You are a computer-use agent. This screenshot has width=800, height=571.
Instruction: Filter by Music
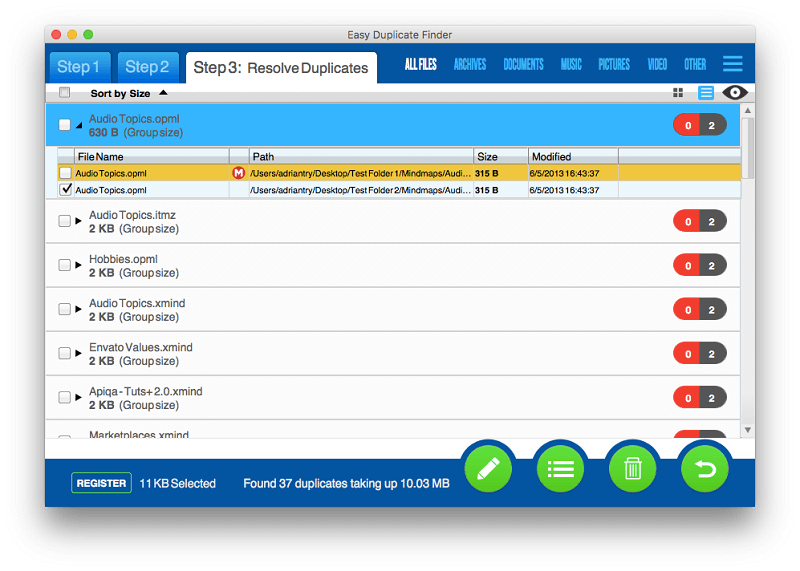tap(571, 64)
